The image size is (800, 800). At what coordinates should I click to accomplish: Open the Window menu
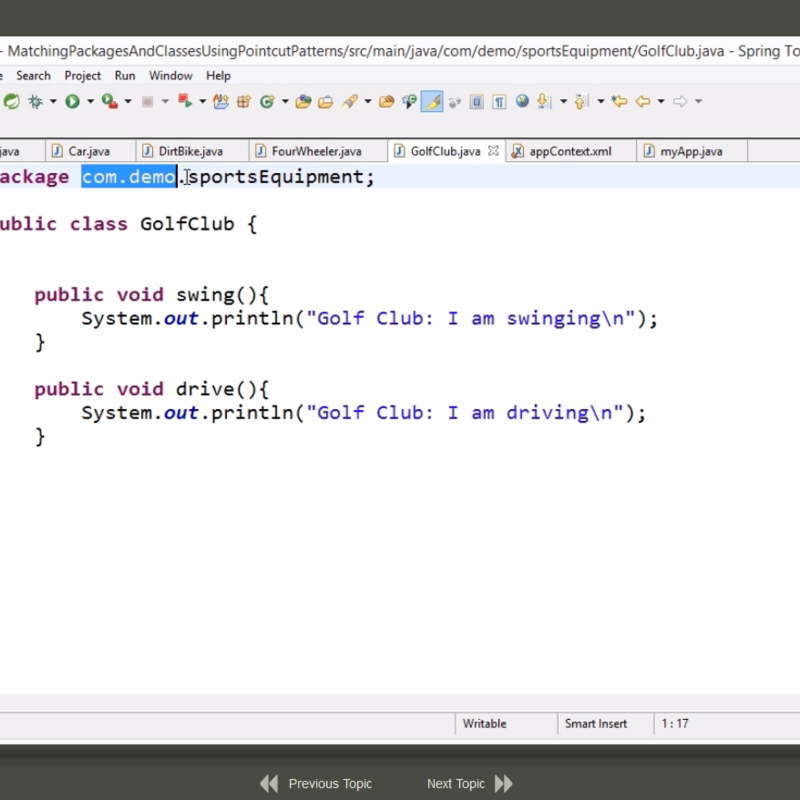[170, 76]
